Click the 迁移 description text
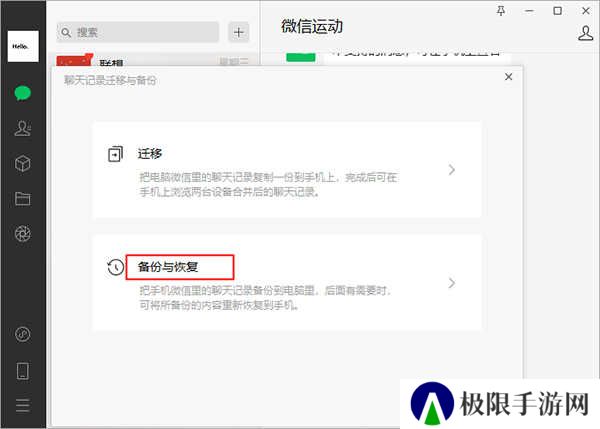This screenshot has height=429, width=600. (268, 184)
